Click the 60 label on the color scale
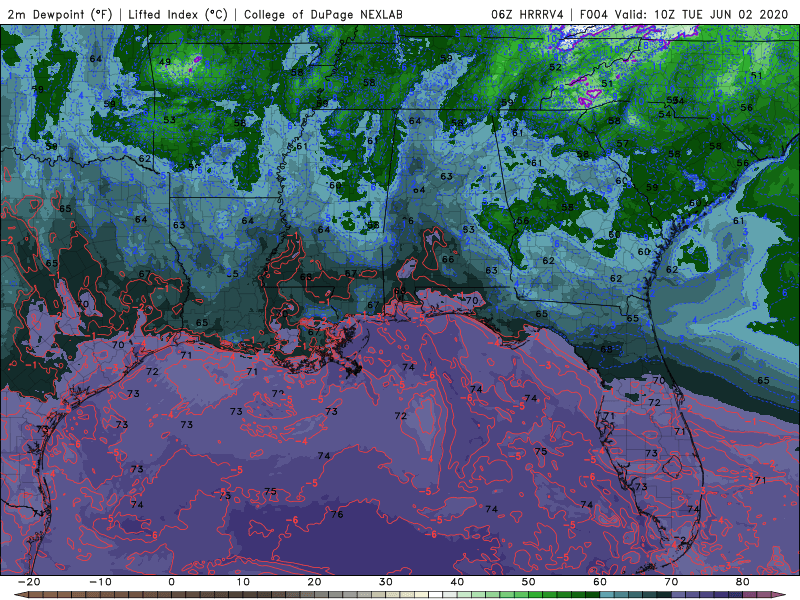 point(600,582)
